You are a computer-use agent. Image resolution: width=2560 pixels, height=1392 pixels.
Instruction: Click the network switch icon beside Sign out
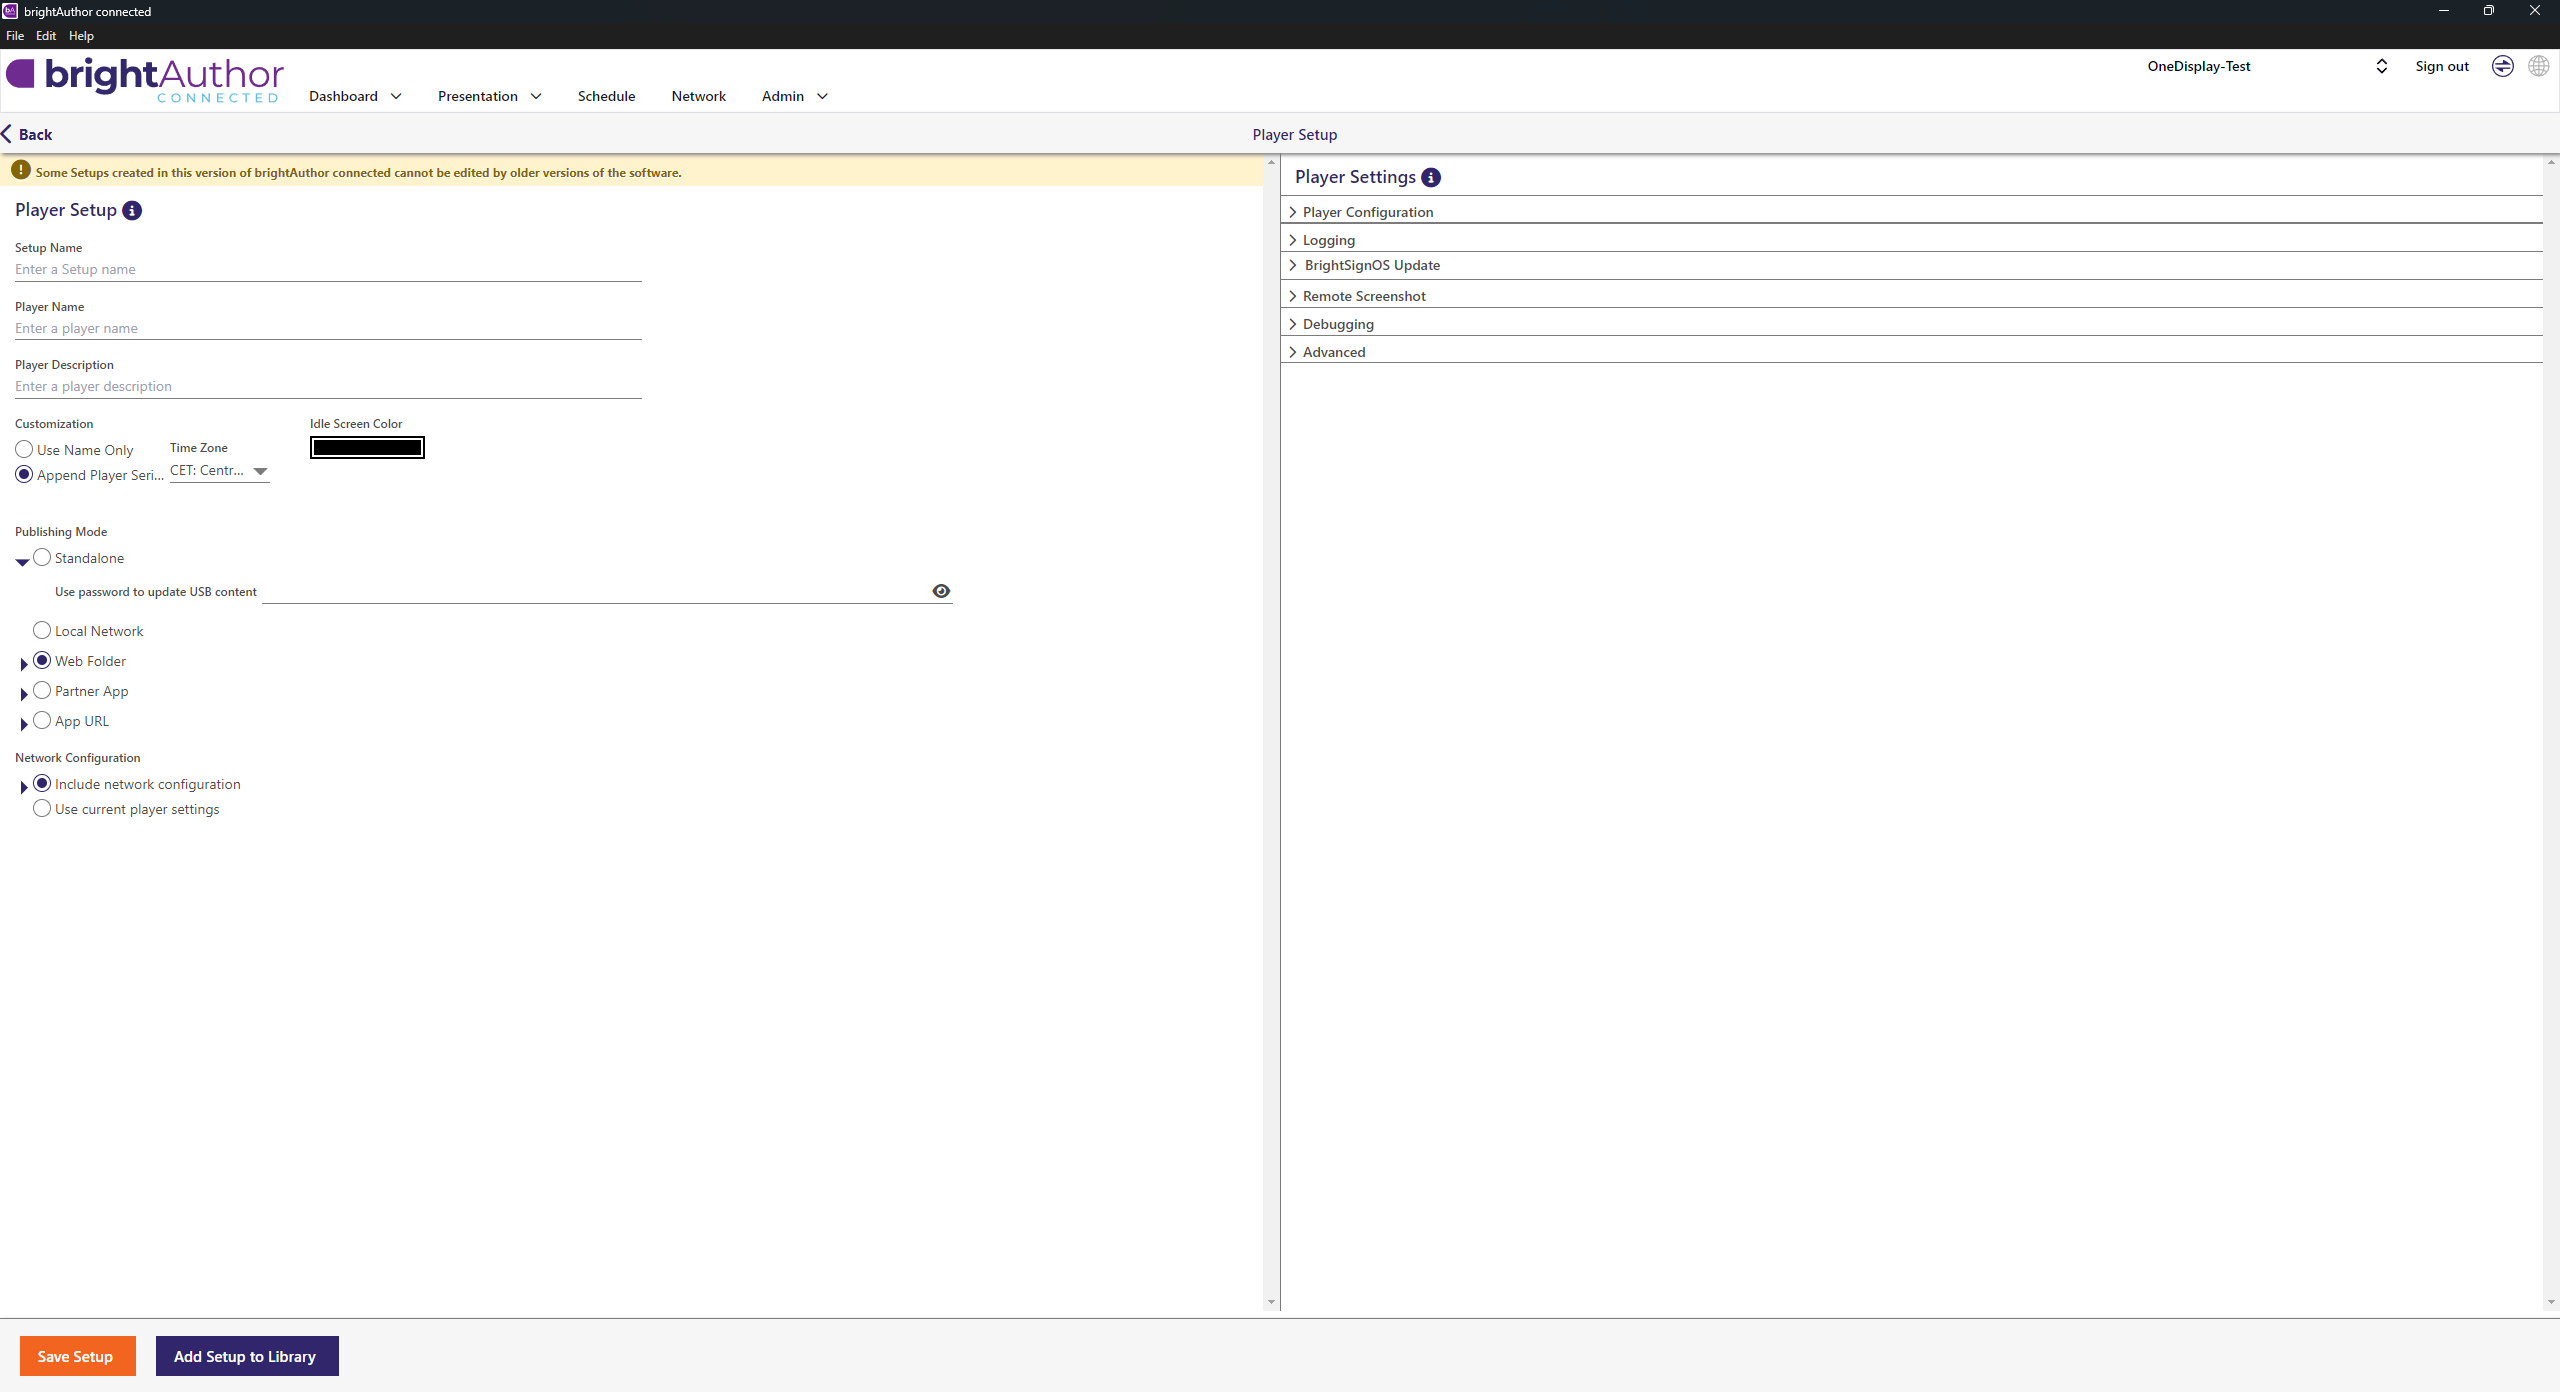click(x=2502, y=66)
